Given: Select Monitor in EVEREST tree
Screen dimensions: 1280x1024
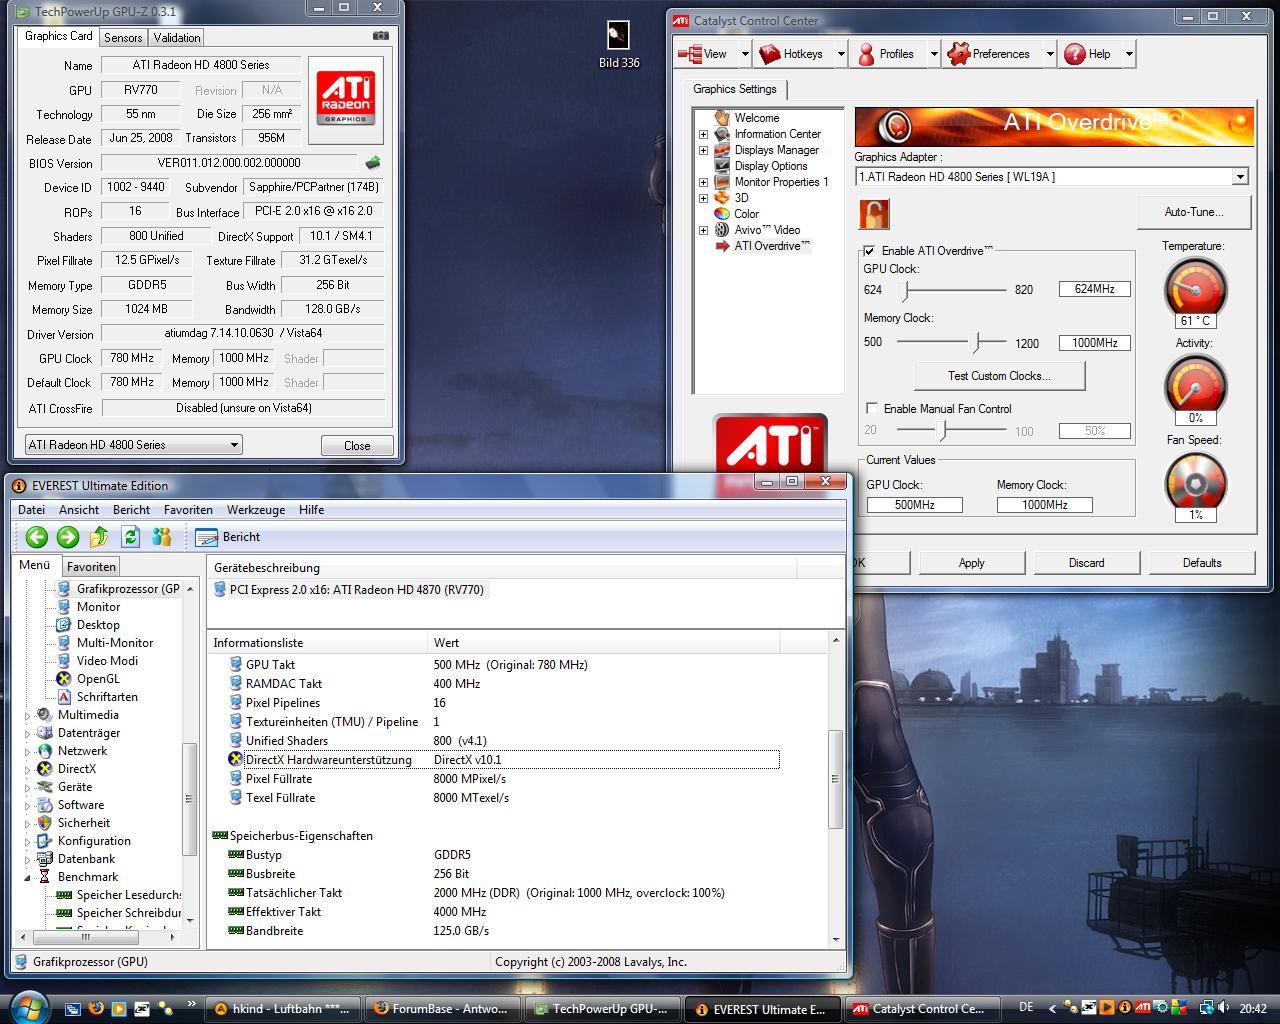Looking at the screenshot, I should click(x=98, y=607).
